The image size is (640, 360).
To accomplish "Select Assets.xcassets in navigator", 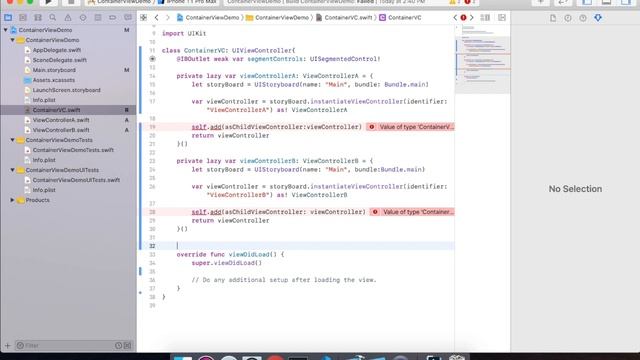I will click(x=53, y=80).
